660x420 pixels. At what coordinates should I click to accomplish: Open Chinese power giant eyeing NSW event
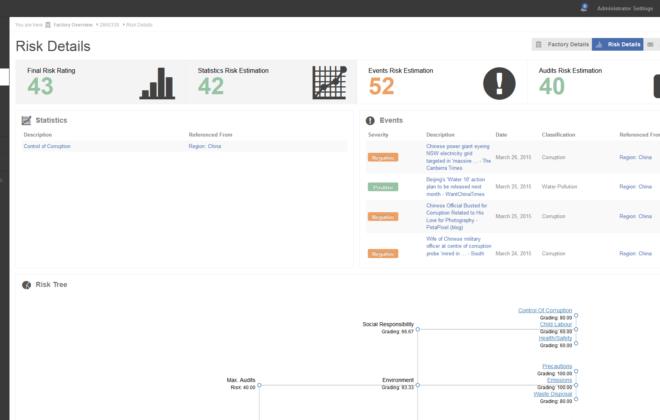pyautogui.click(x=458, y=157)
